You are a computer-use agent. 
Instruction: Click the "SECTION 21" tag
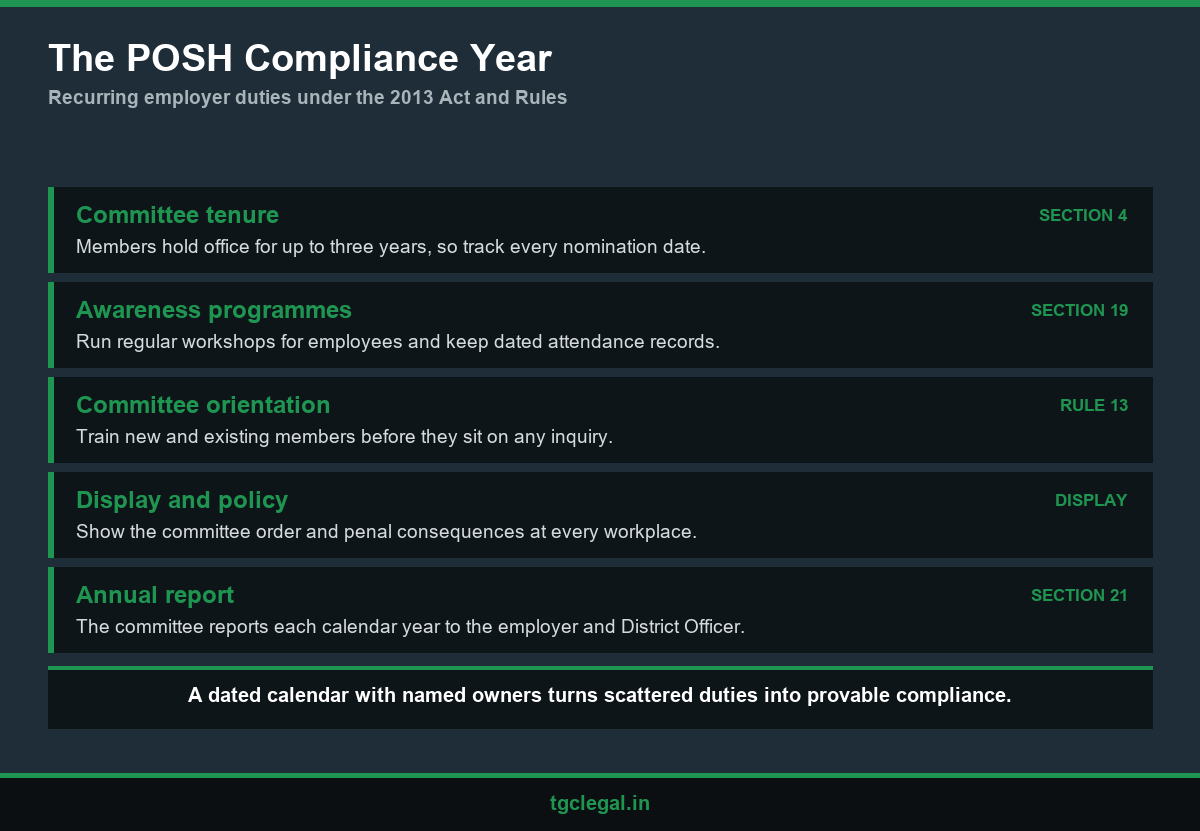1079,595
